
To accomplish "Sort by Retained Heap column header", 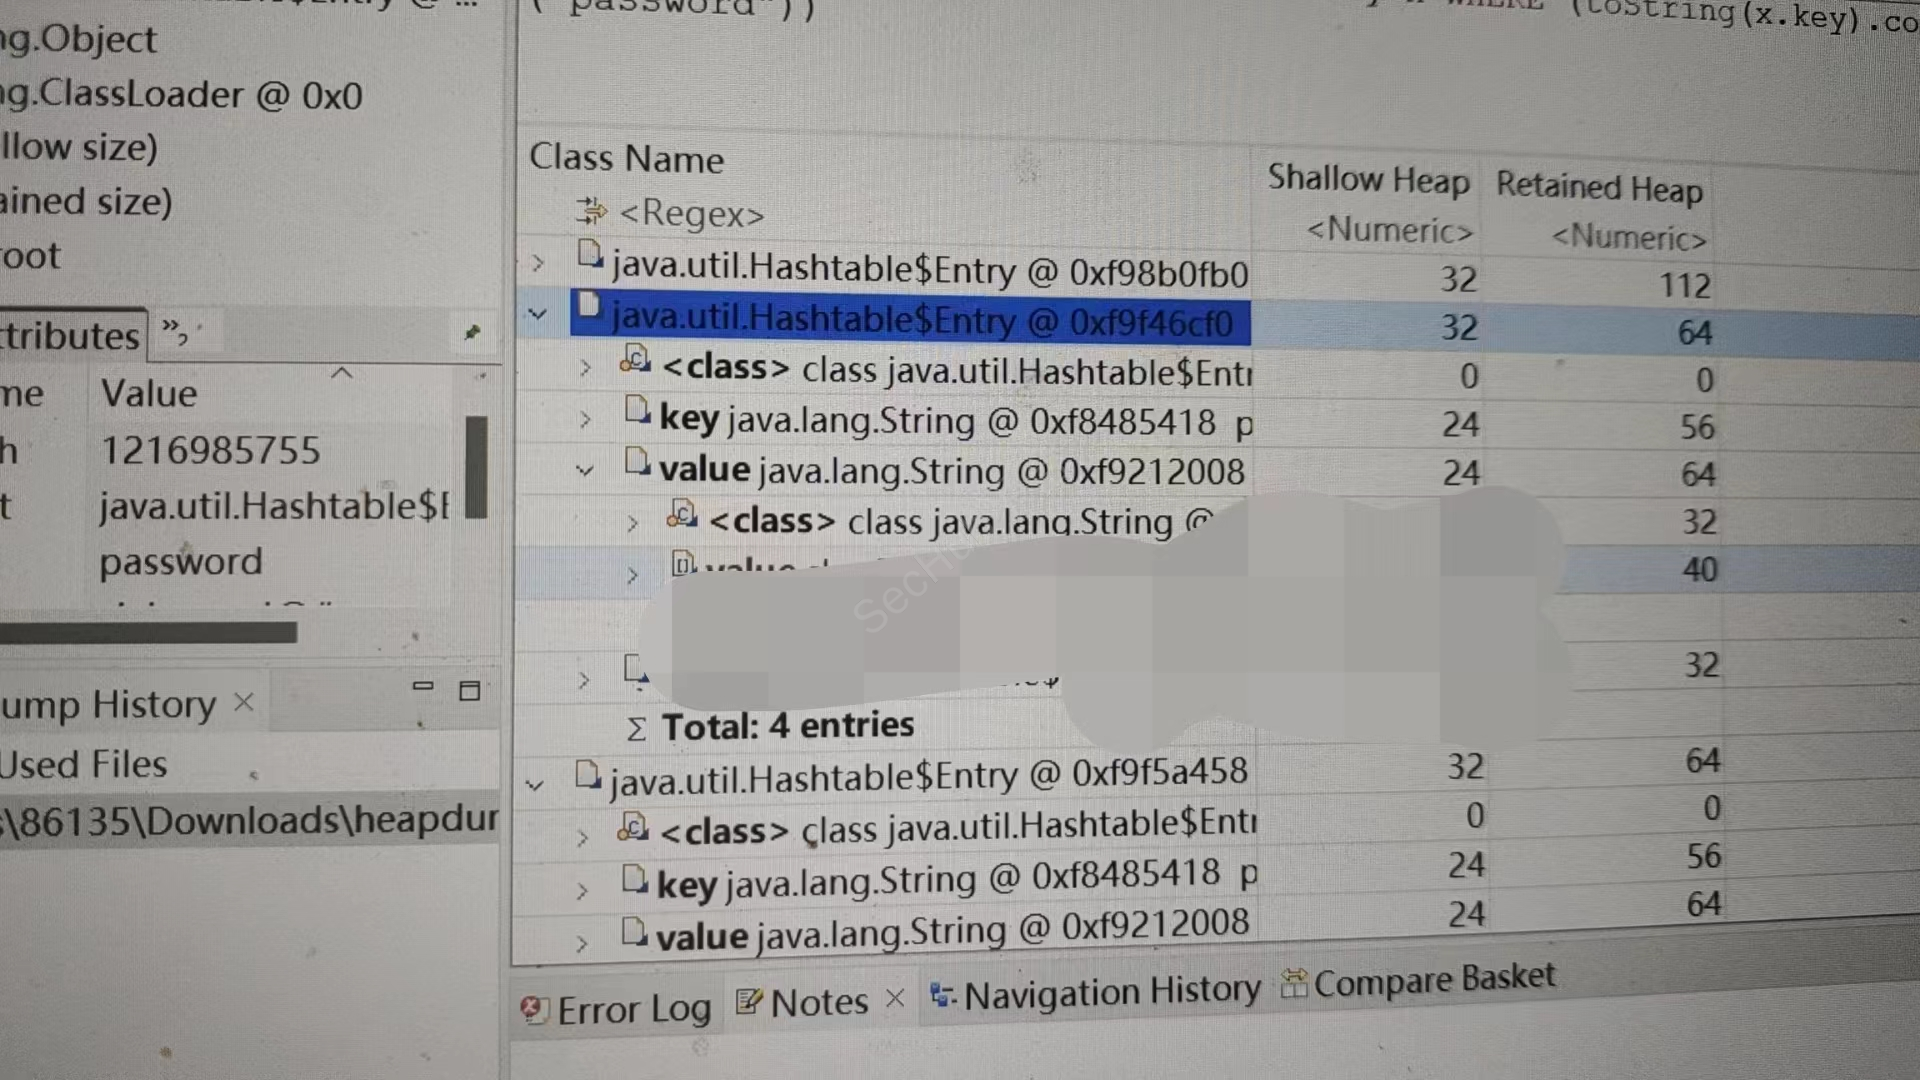I will coord(1598,187).
